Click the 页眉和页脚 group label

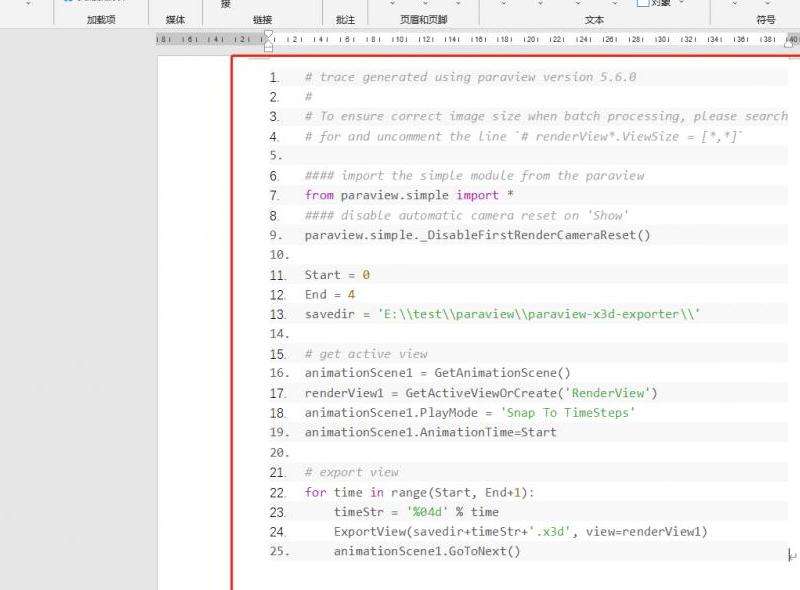[424, 19]
